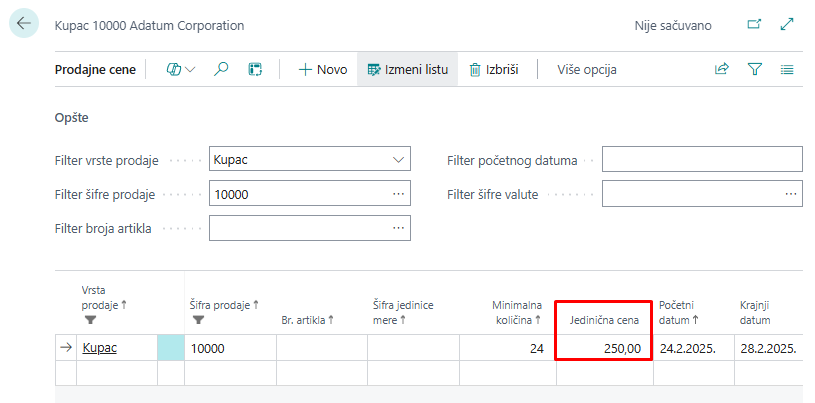Open lookup for Filter šifre valute
The height and width of the screenshot is (403, 815).
(x=789, y=194)
